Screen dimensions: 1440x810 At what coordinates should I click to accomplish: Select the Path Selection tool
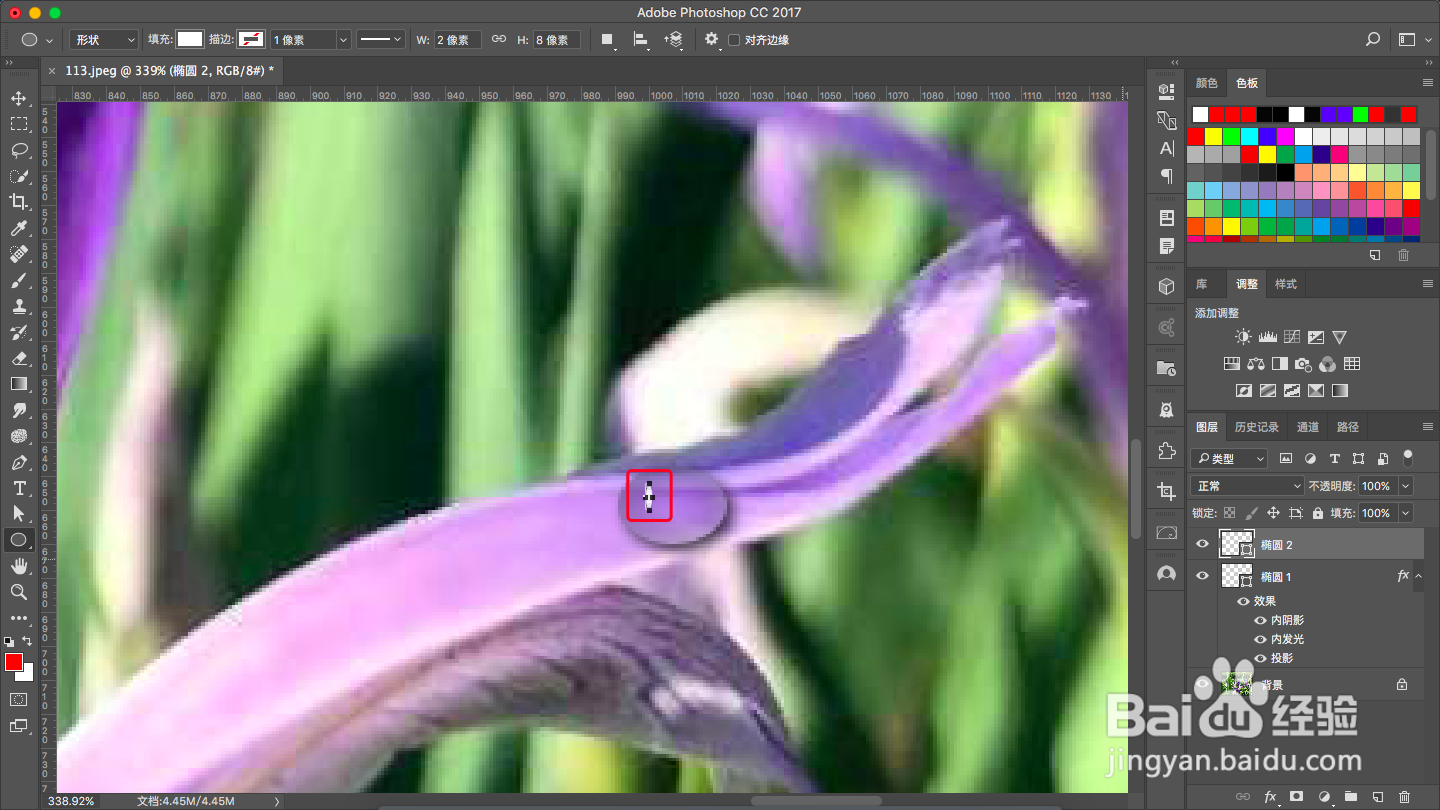19,514
